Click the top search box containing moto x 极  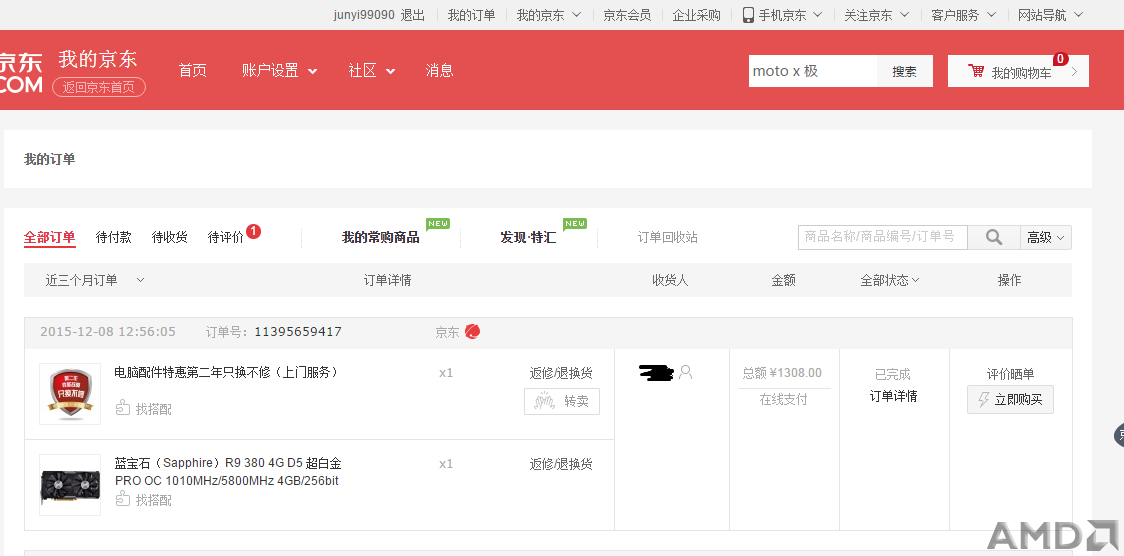(x=813, y=71)
